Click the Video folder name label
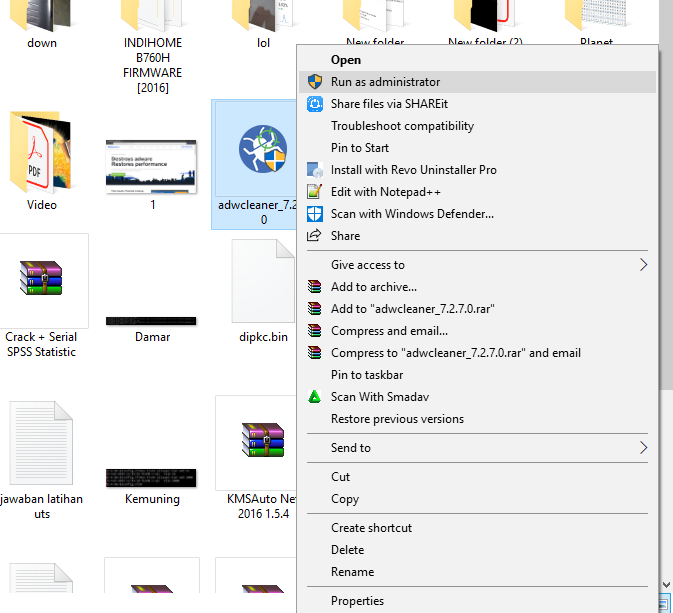The width and height of the screenshot is (673, 613). point(42,205)
